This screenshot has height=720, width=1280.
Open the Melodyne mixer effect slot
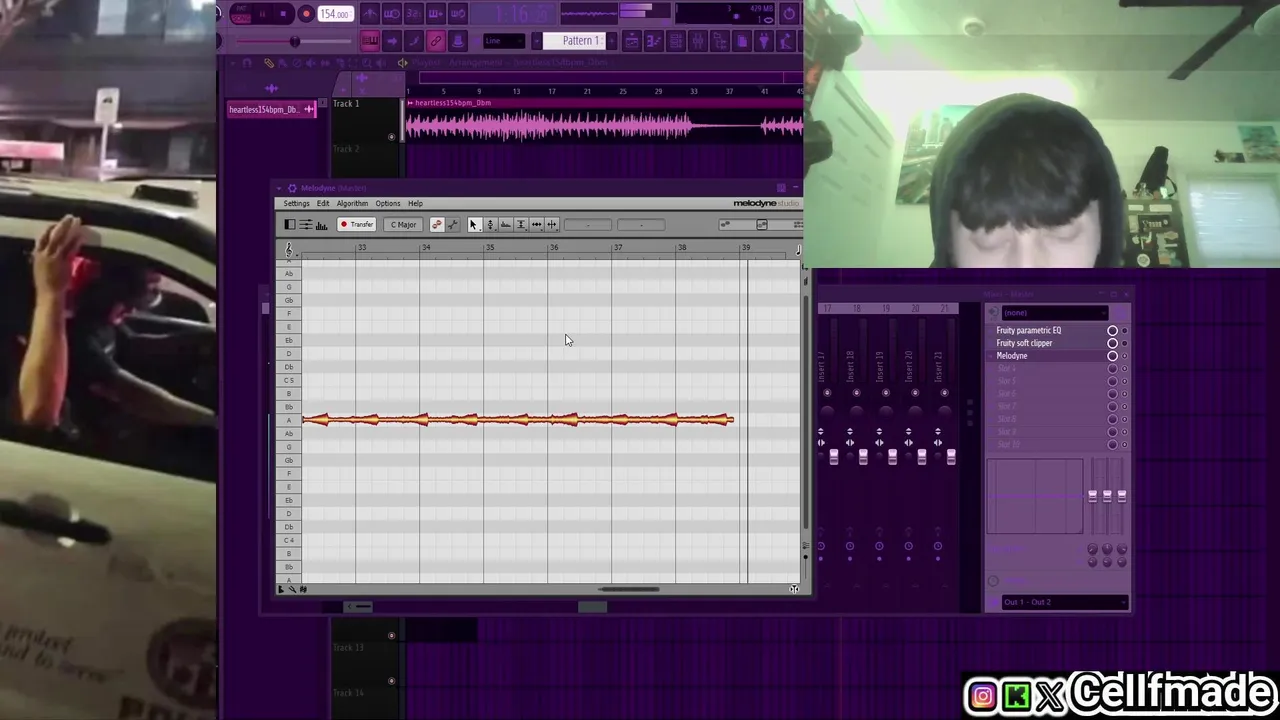click(x=1012, y=356)
